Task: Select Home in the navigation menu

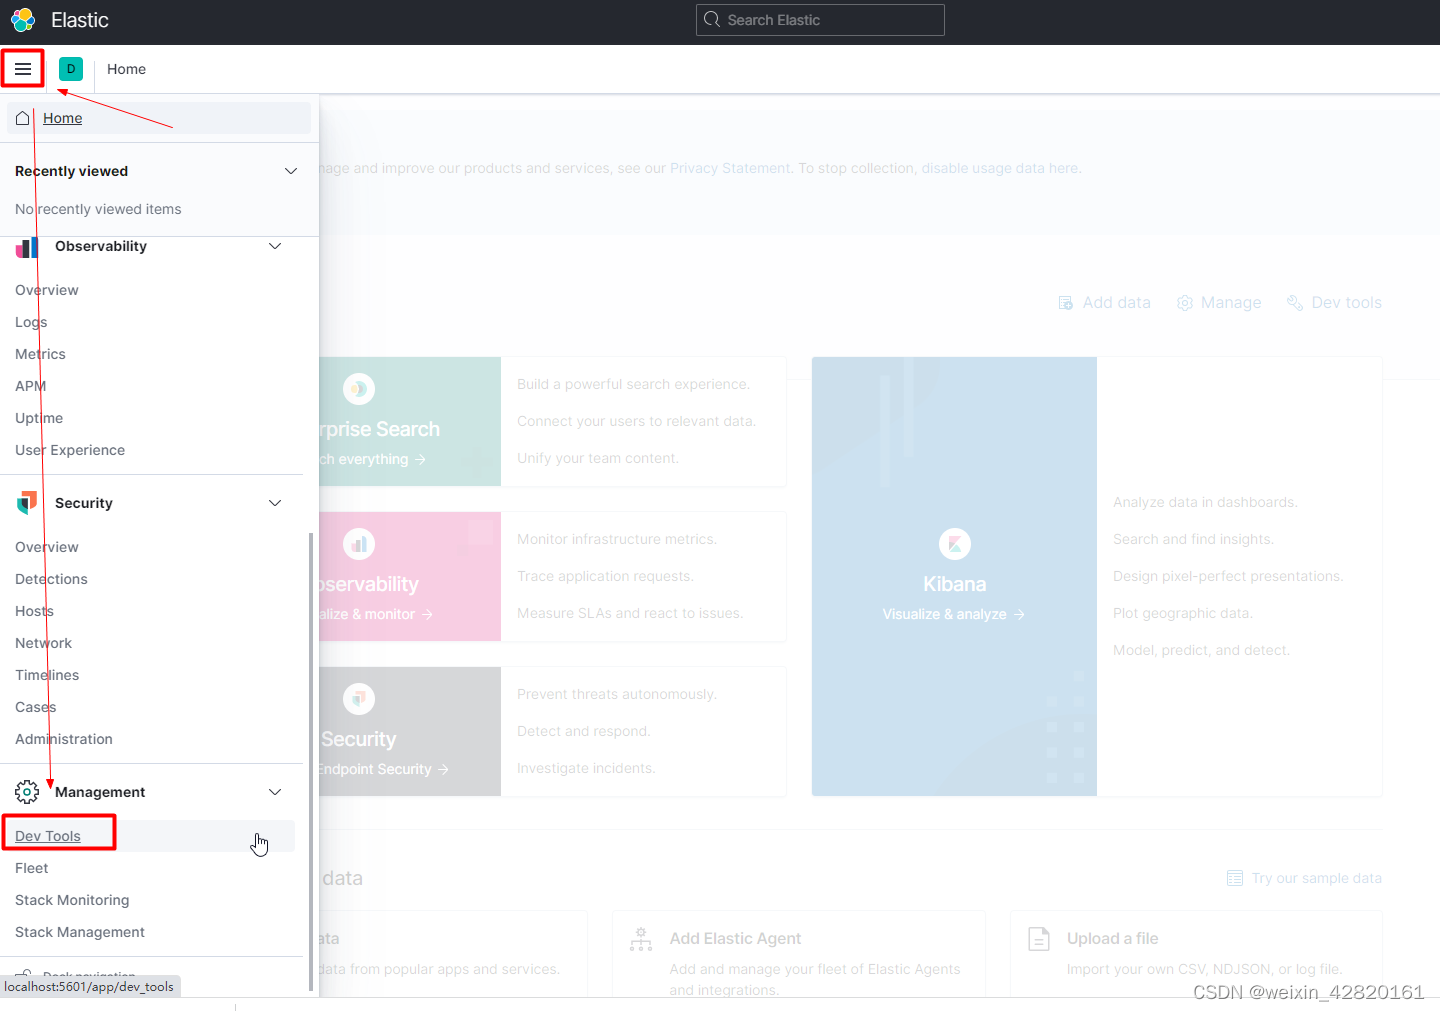Action: coord(62,118)
